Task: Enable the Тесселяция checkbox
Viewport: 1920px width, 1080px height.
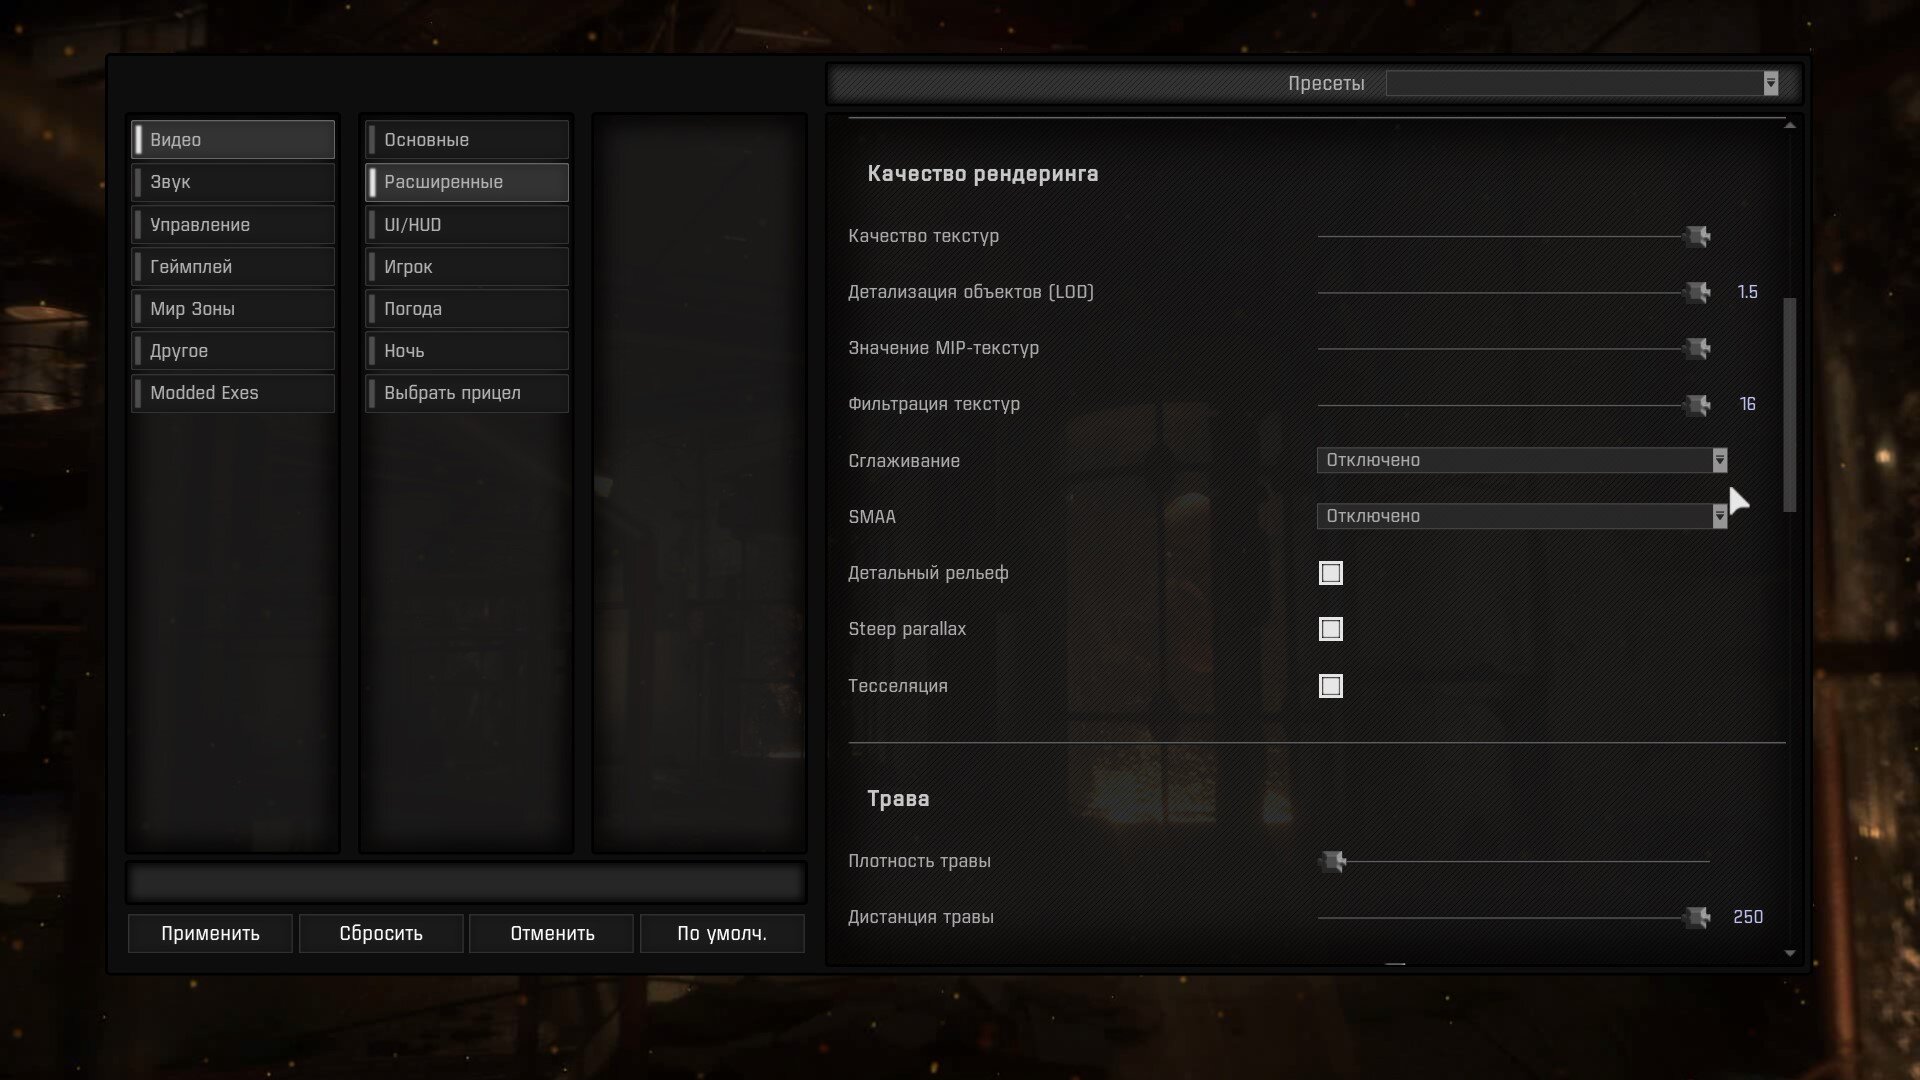Action: [1331, 686]
